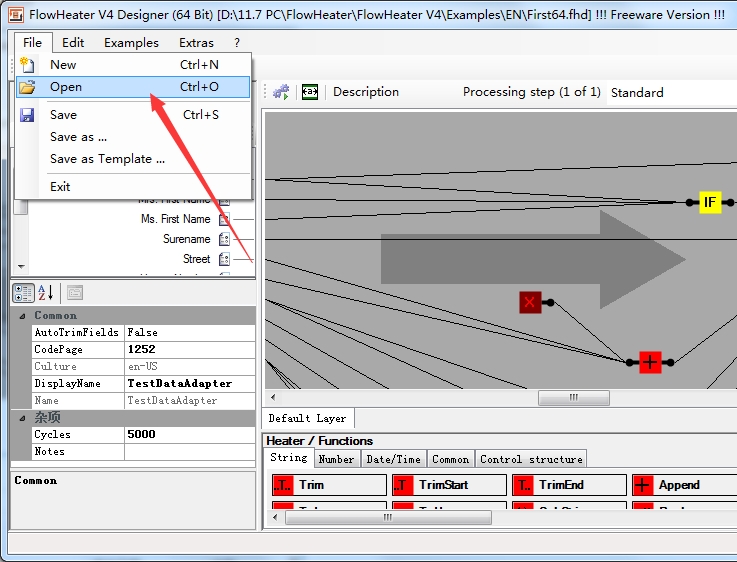Click the canvas horizontal scrollbar thumb
The width and height of the screenshot is (737, 562).
pyautogui.click(x=574, y=398)
